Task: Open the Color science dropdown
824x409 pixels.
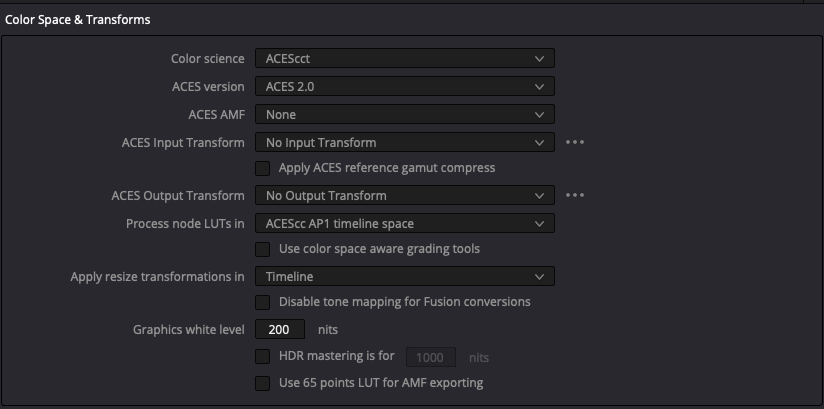Action: [x=404, y=59]
